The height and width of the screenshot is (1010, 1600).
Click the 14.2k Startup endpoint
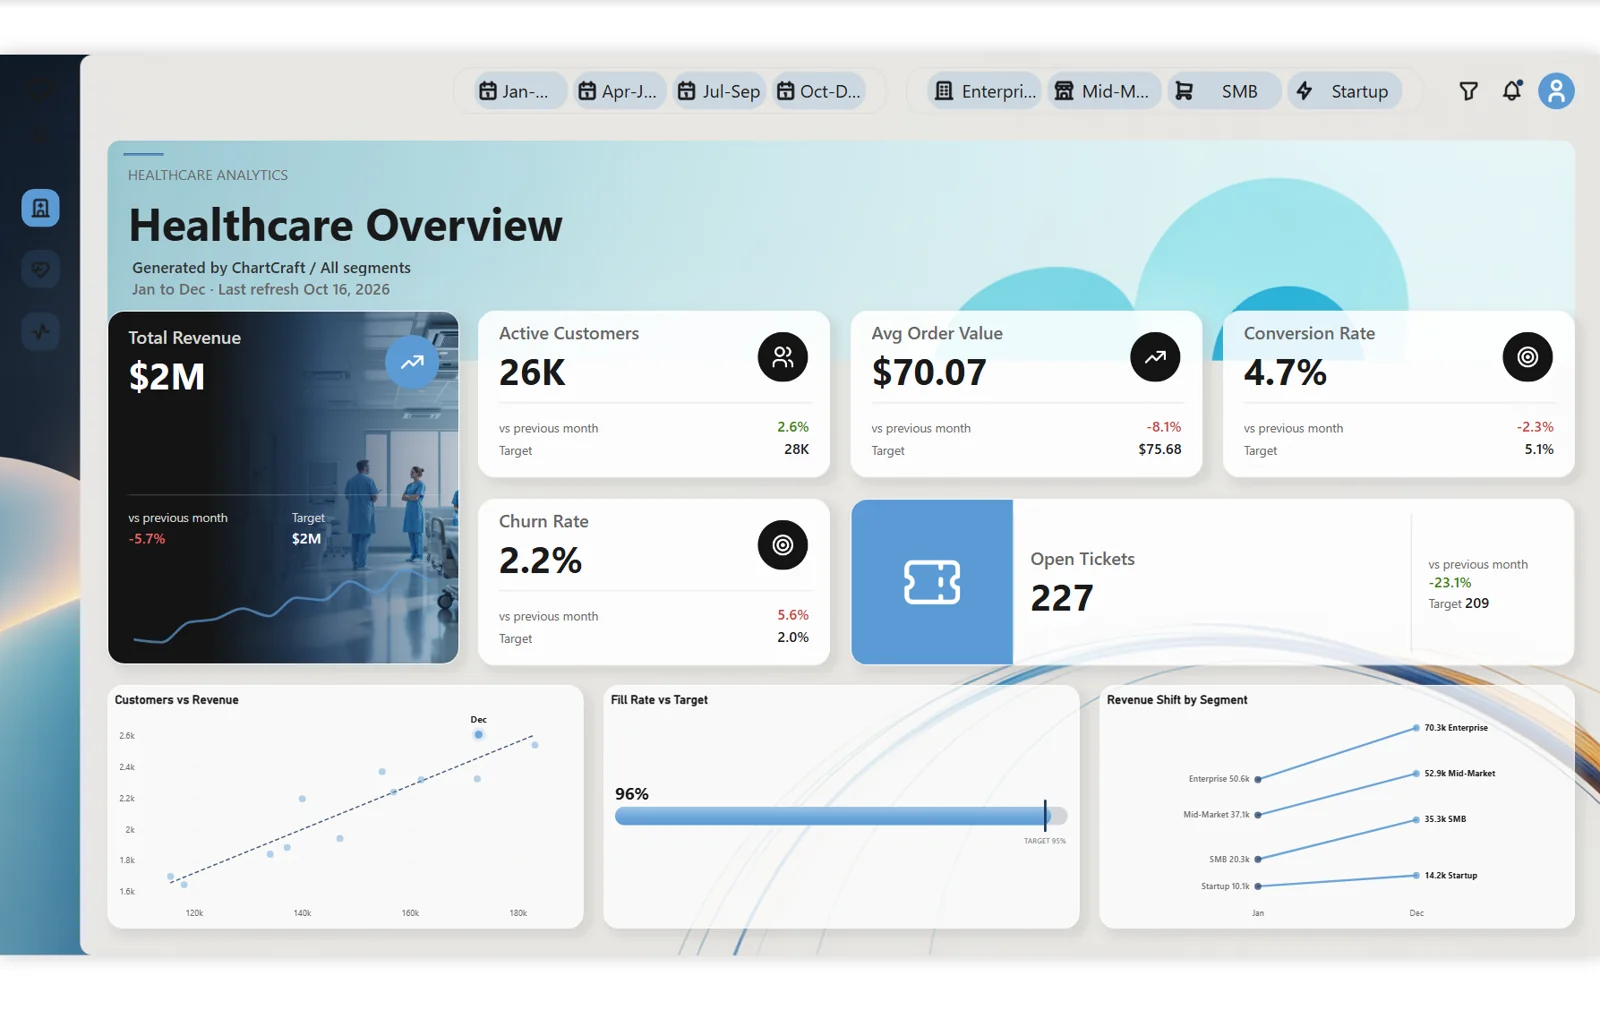(x=1416, y=875)
